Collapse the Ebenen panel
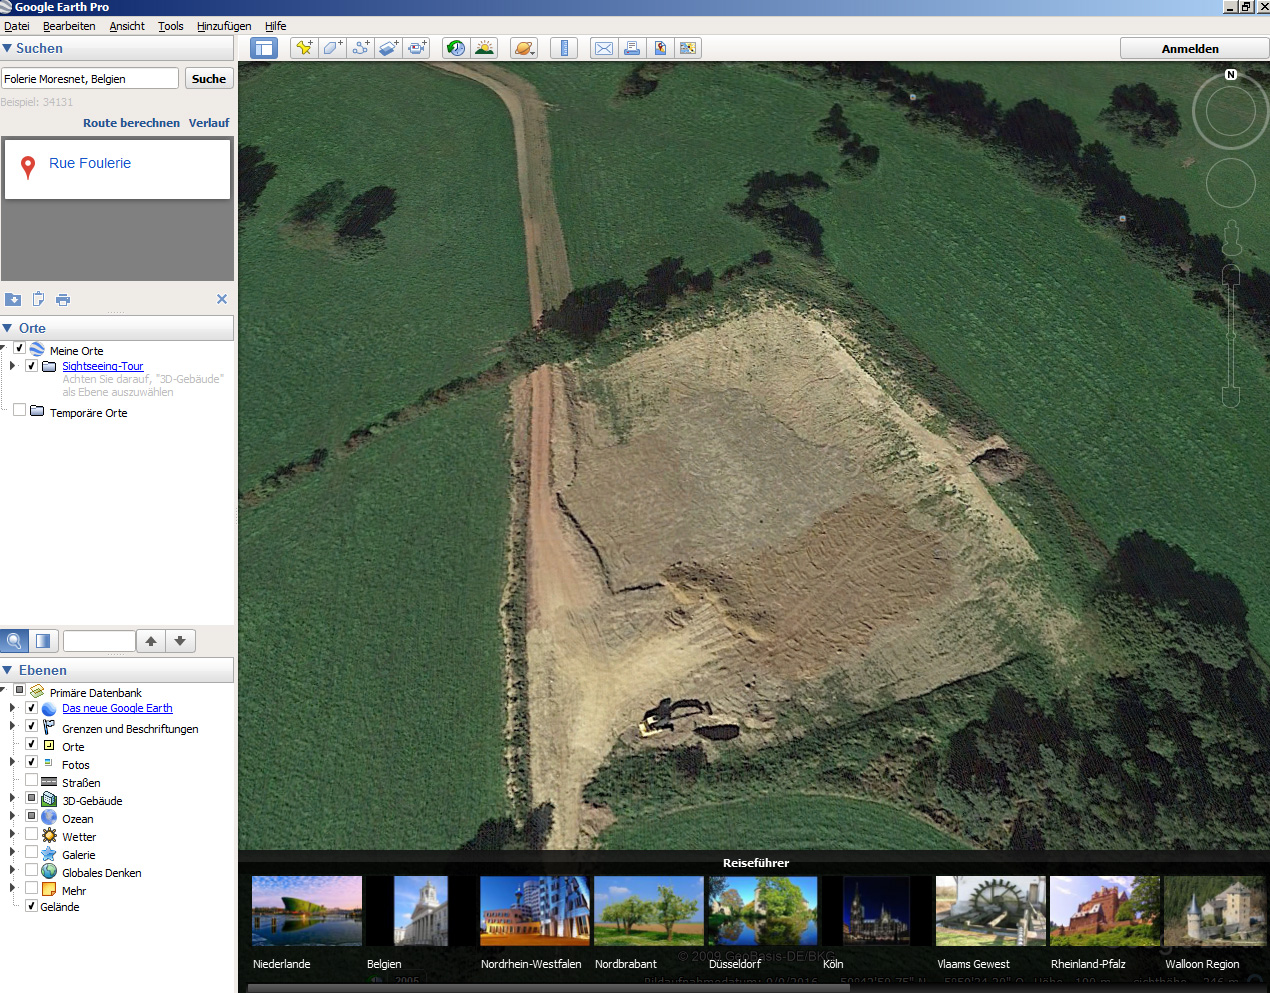Image resolution: width=1270 pixels, height=993 pixels. pyautogui.click(x=7, y=670)
